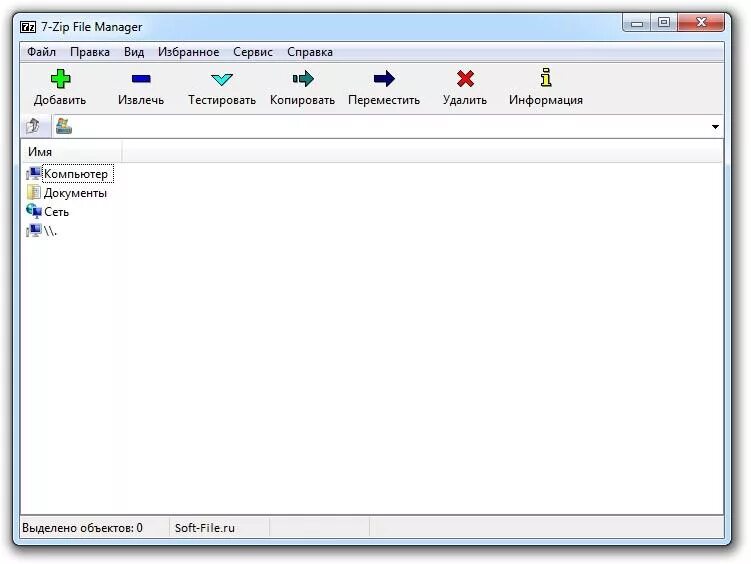Click the Переместить dark arrow icon
This screenshot has width=751, height=564.
(384, 79)
